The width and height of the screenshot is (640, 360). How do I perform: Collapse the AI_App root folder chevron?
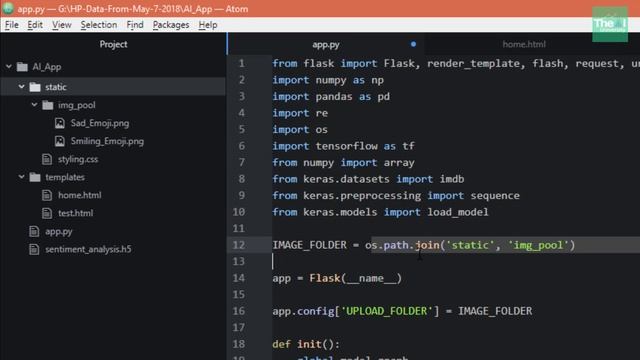[x=9, y=67]
